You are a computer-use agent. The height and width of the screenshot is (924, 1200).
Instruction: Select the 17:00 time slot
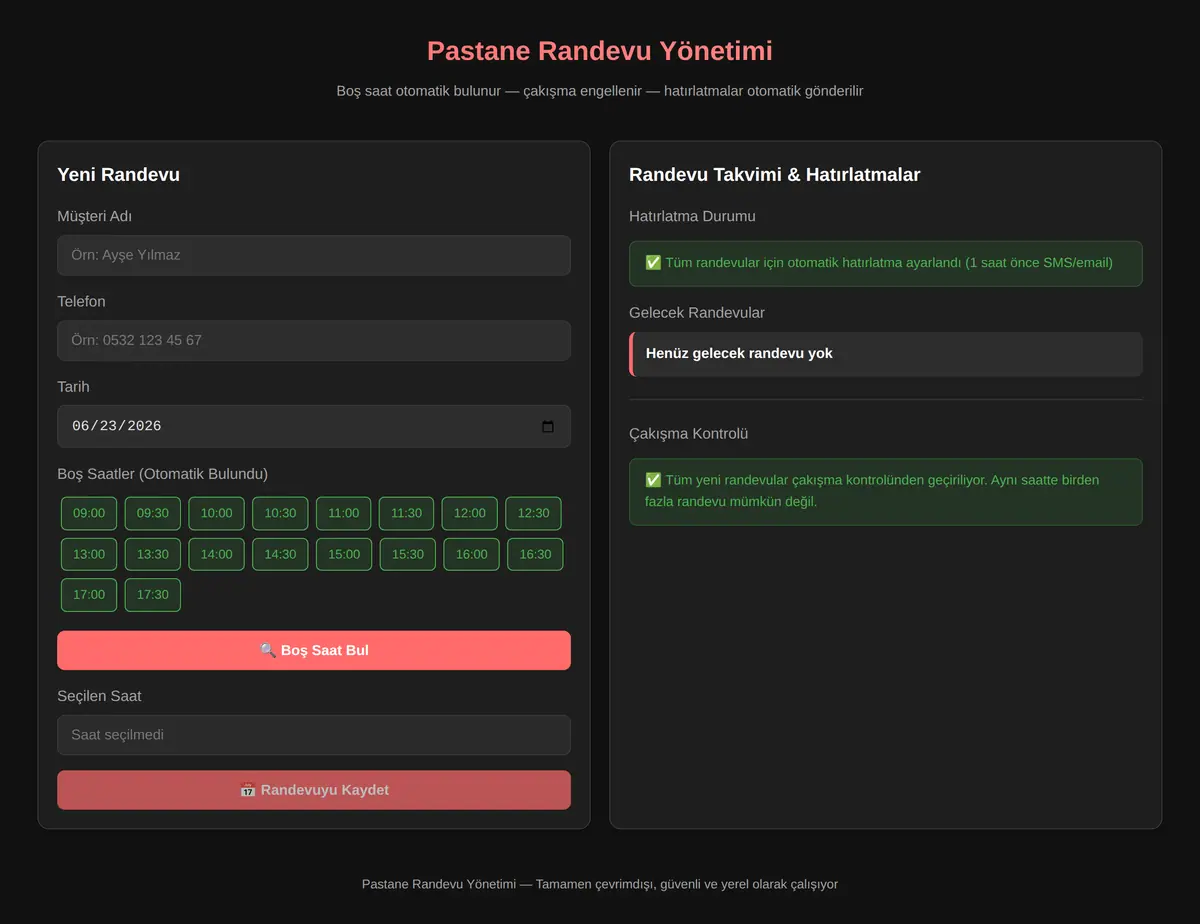point(89,595)
